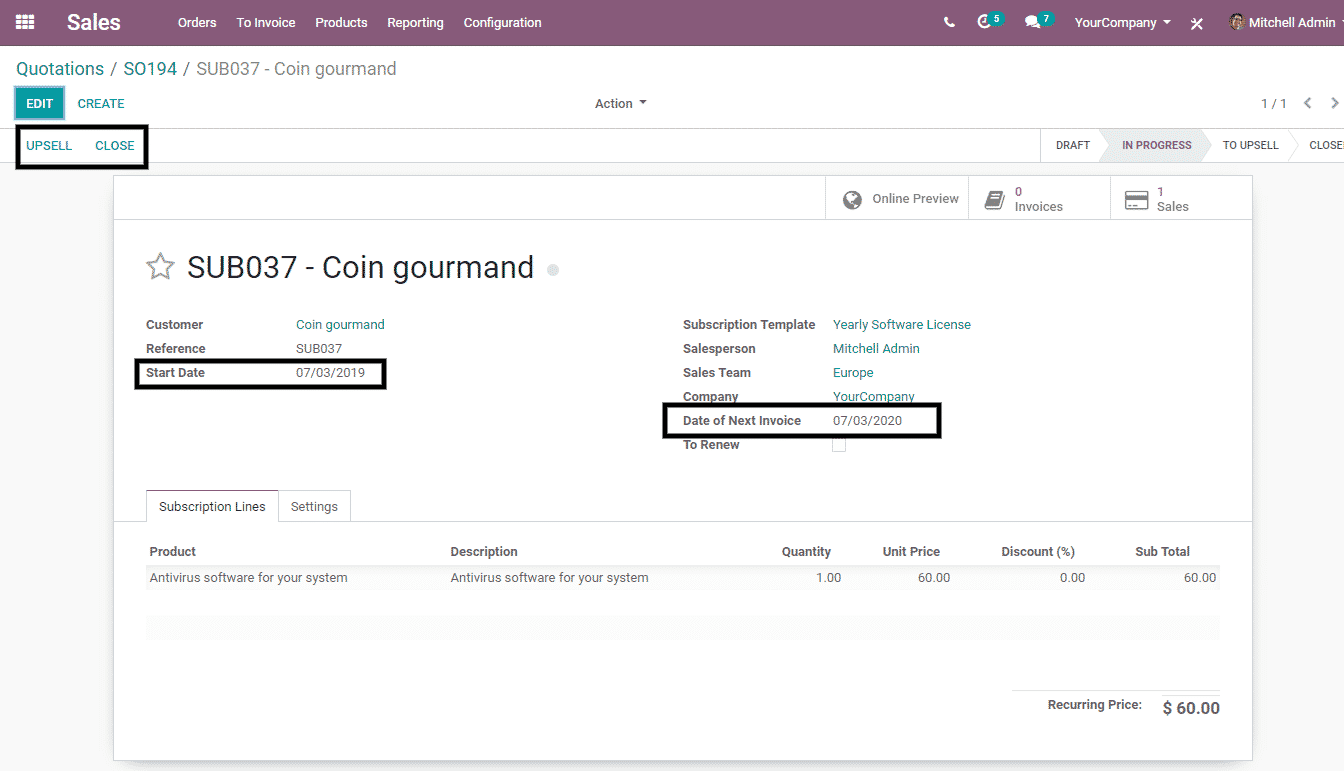Click the grey health status dot

point(553,270)
